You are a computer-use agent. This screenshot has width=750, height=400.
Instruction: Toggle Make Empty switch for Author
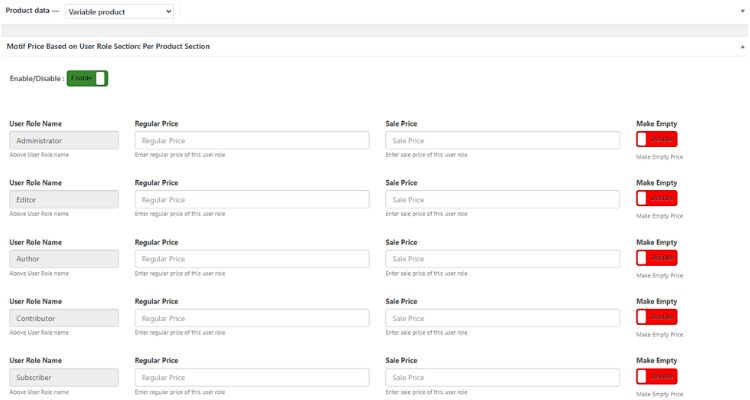pos(656,258)
